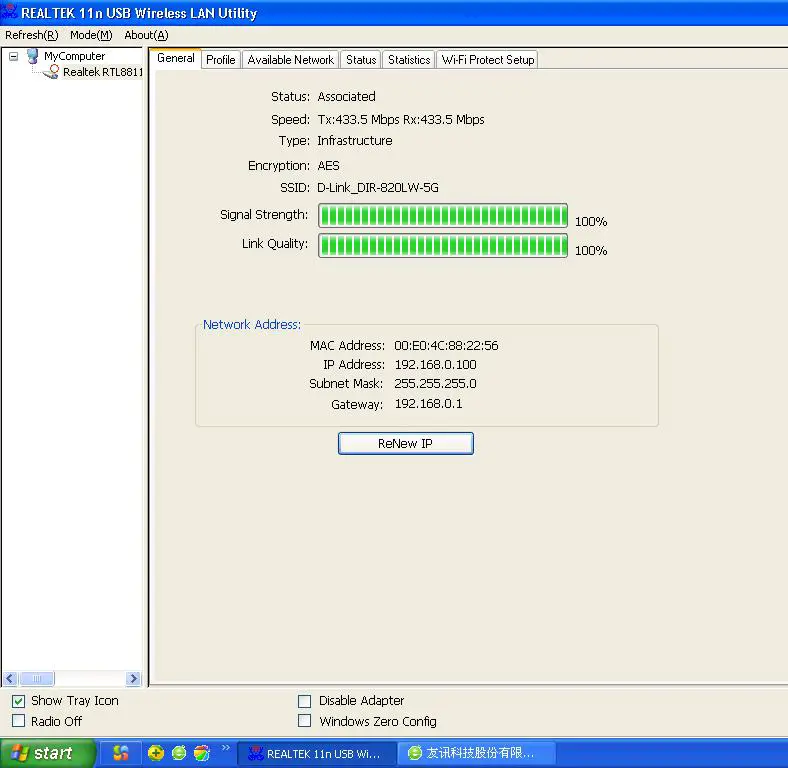
Task: Open the Statistics tab
Action: tap(409, 60)
